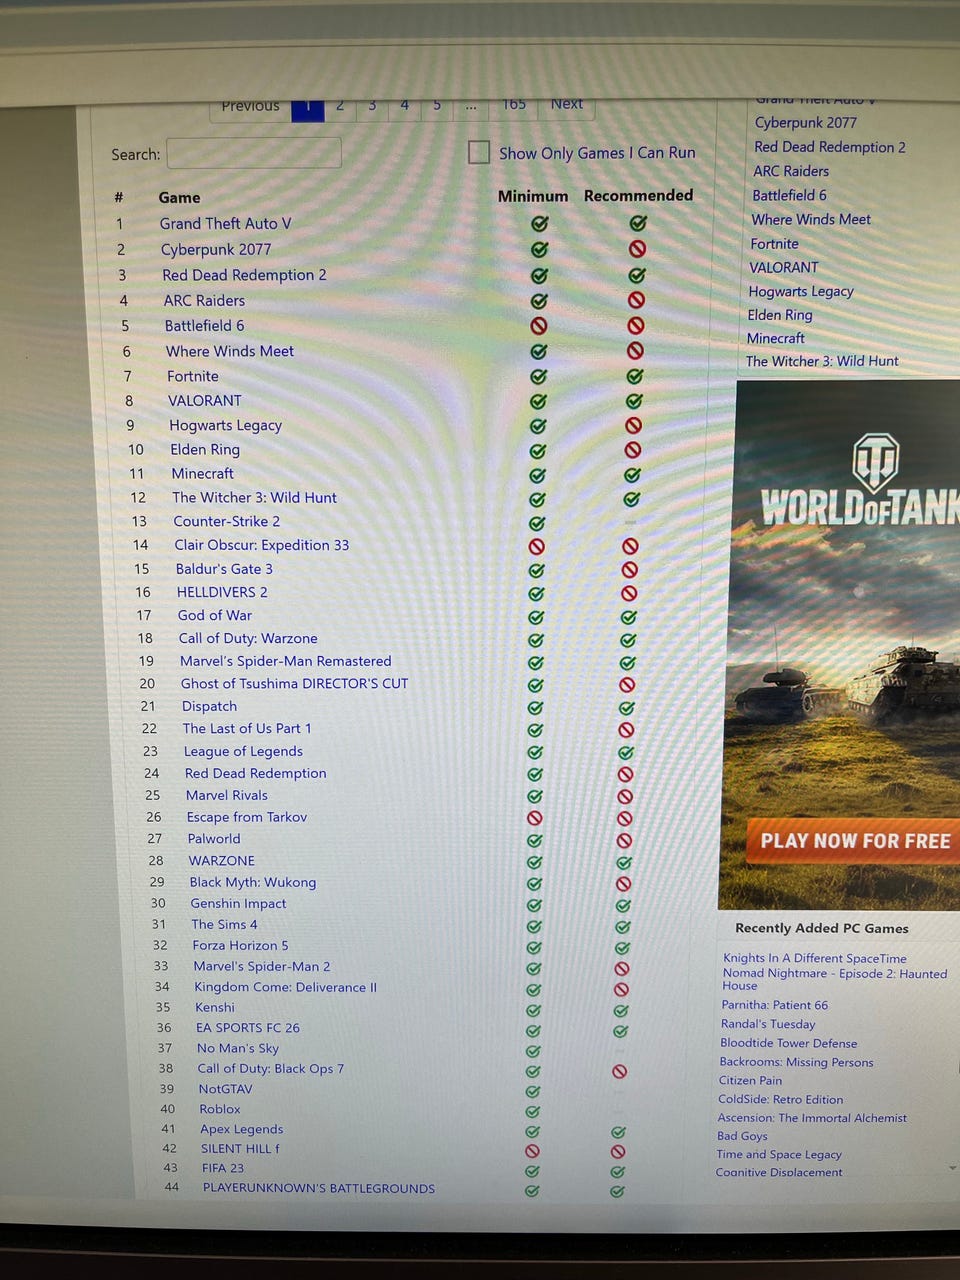Open Apex Legends game link
960x1280 pixels.
click(x=241, y=1129)
